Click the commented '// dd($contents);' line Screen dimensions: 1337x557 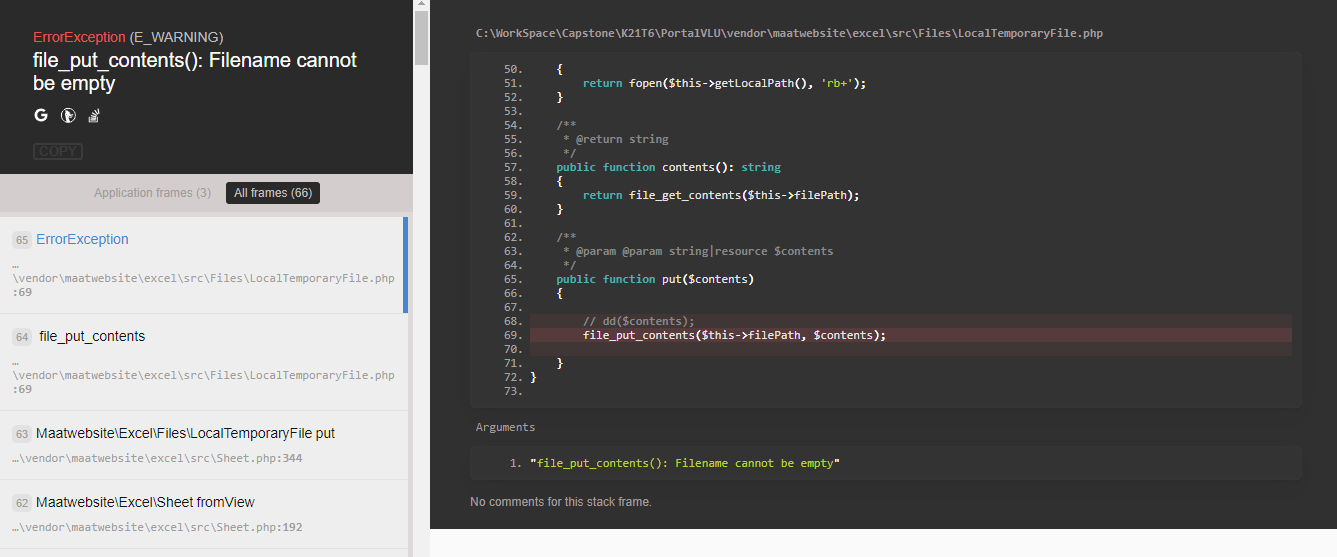pos(638,321)
